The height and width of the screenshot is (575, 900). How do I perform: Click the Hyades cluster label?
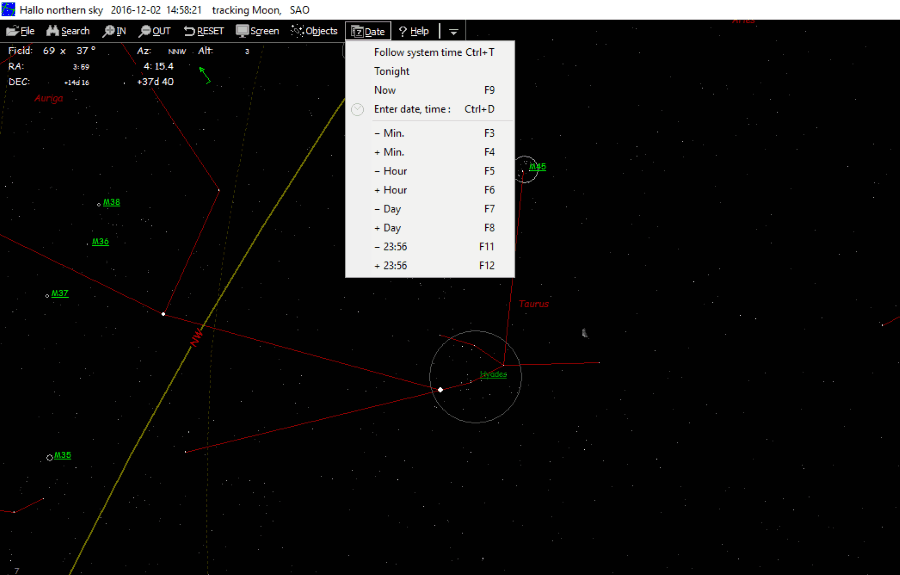tap(493, 375)
